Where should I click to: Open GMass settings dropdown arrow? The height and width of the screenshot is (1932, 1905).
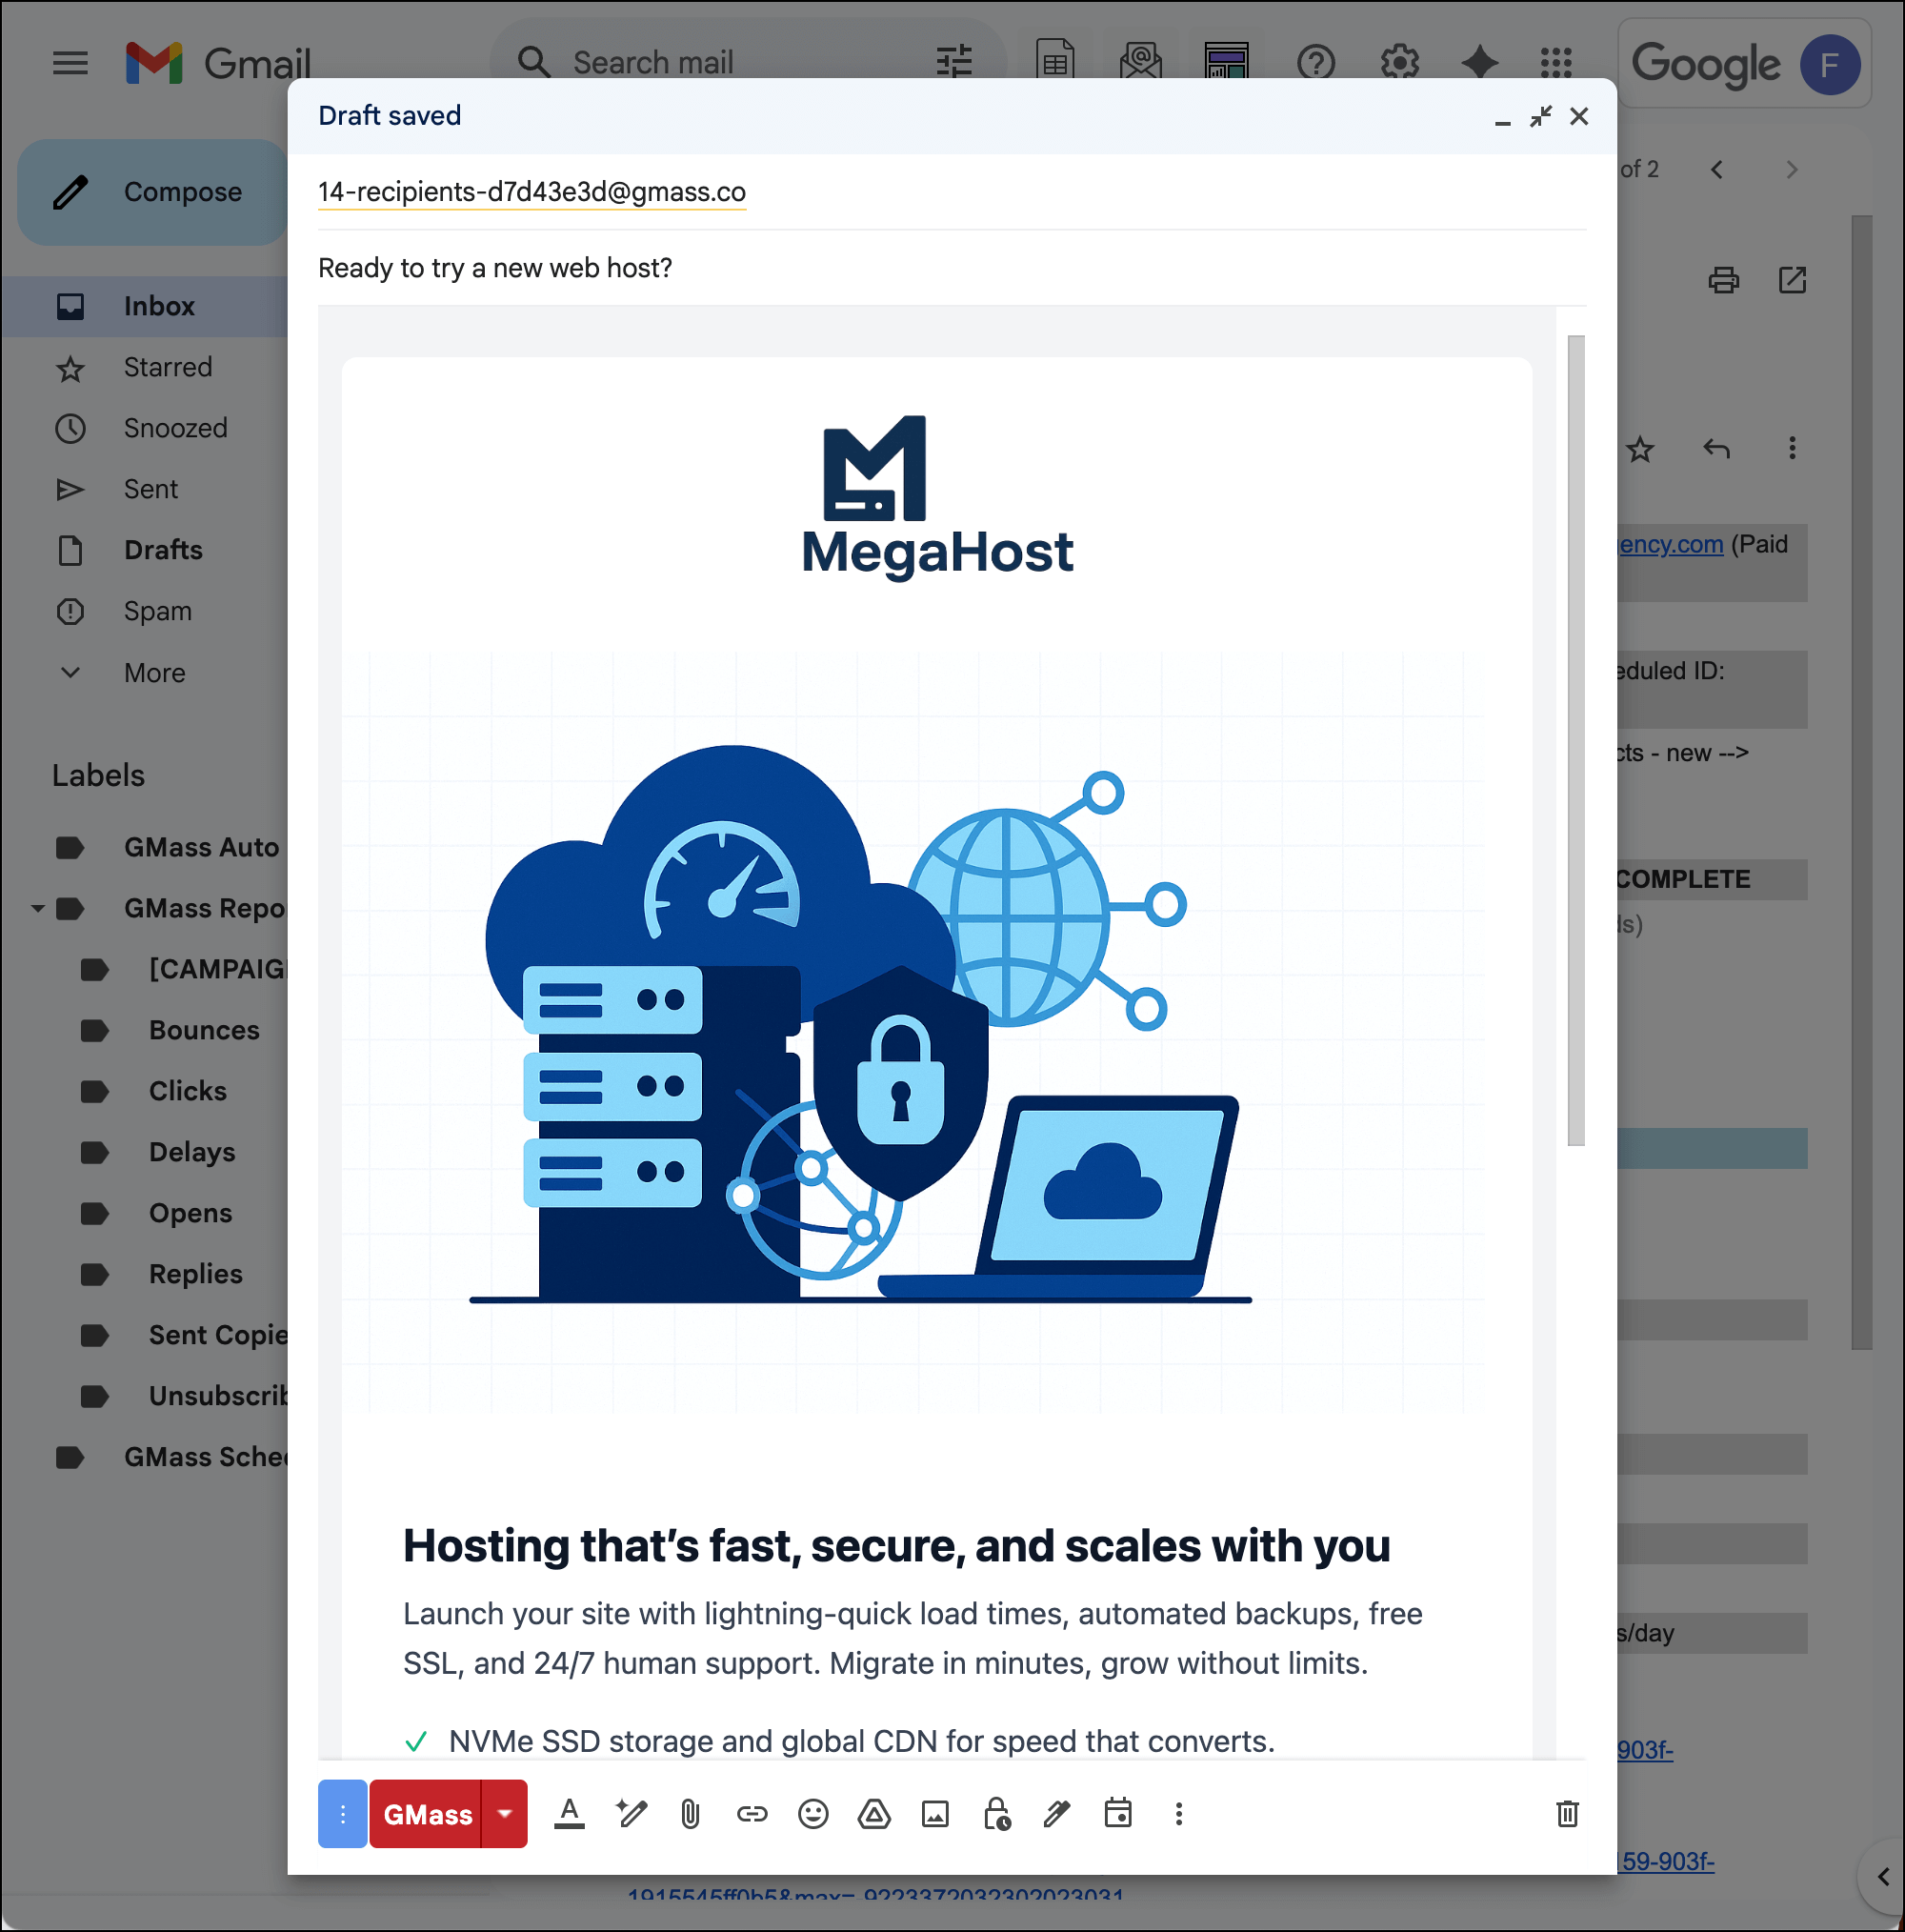pos(505,1814)
